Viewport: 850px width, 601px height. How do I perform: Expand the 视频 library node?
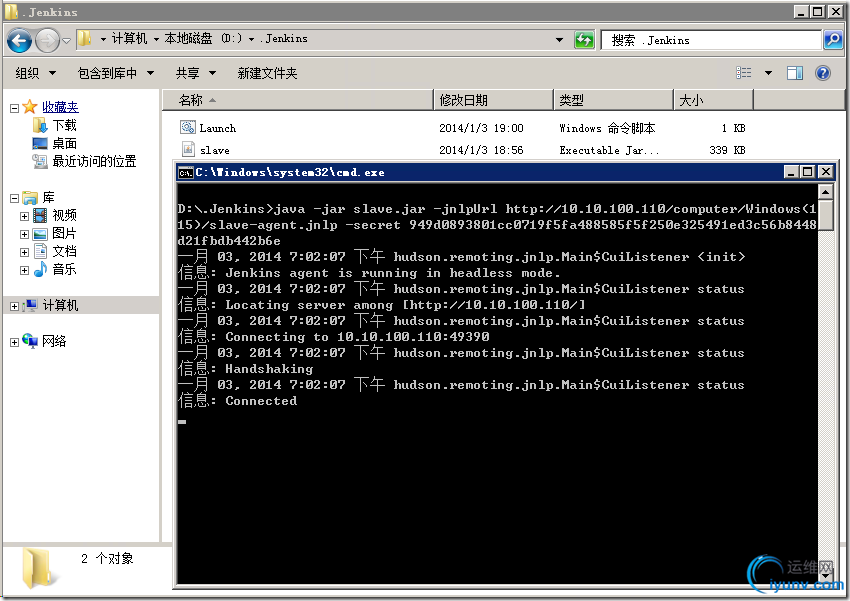pos(24,216)
